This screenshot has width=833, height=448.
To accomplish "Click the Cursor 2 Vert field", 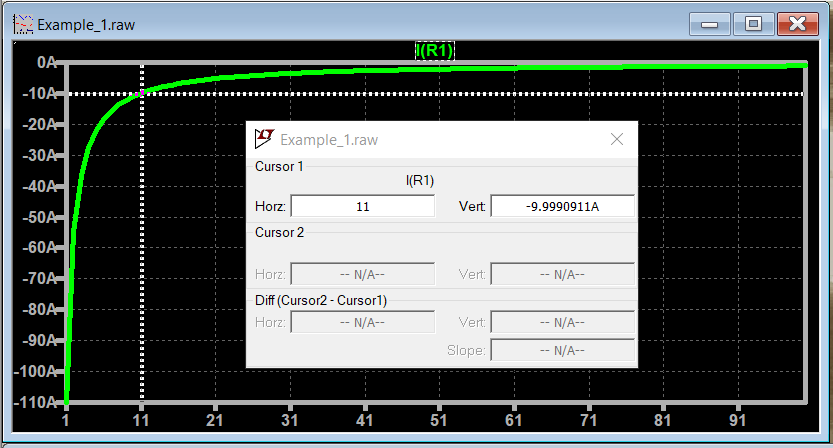I will 562,274.
